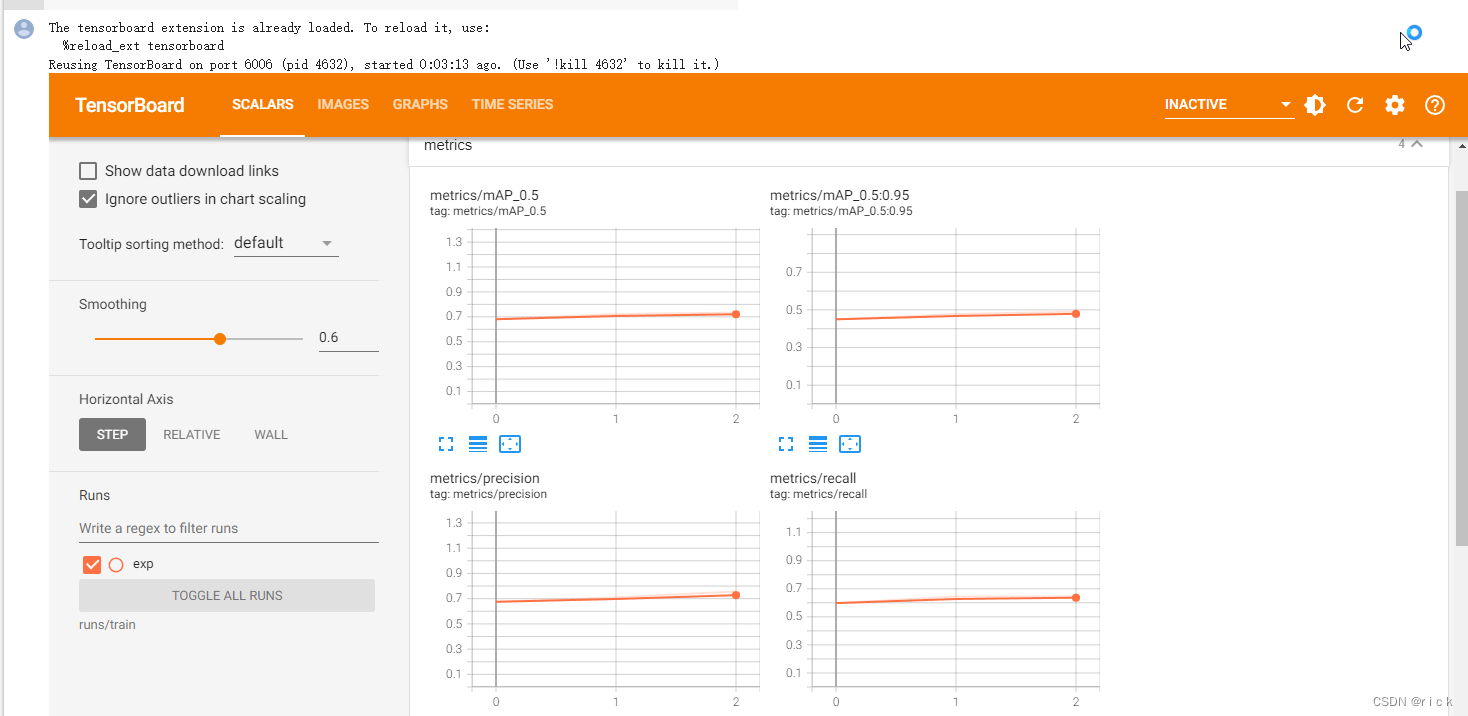Toggle y-axis log scale for mAP_0.5 chart
Viewport: 1468px width, 716px height.
tap(478, 444)
